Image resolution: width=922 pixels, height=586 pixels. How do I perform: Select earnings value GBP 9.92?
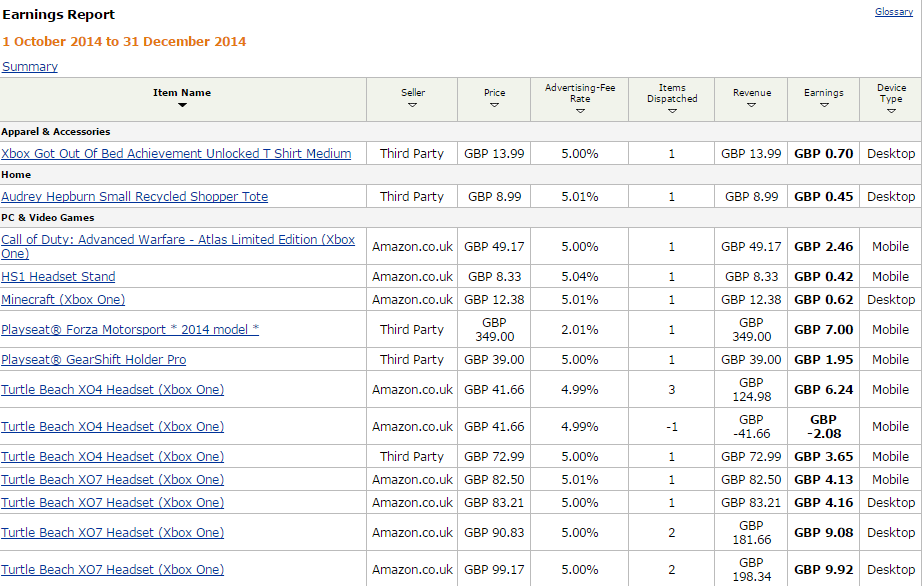[823, 569]
